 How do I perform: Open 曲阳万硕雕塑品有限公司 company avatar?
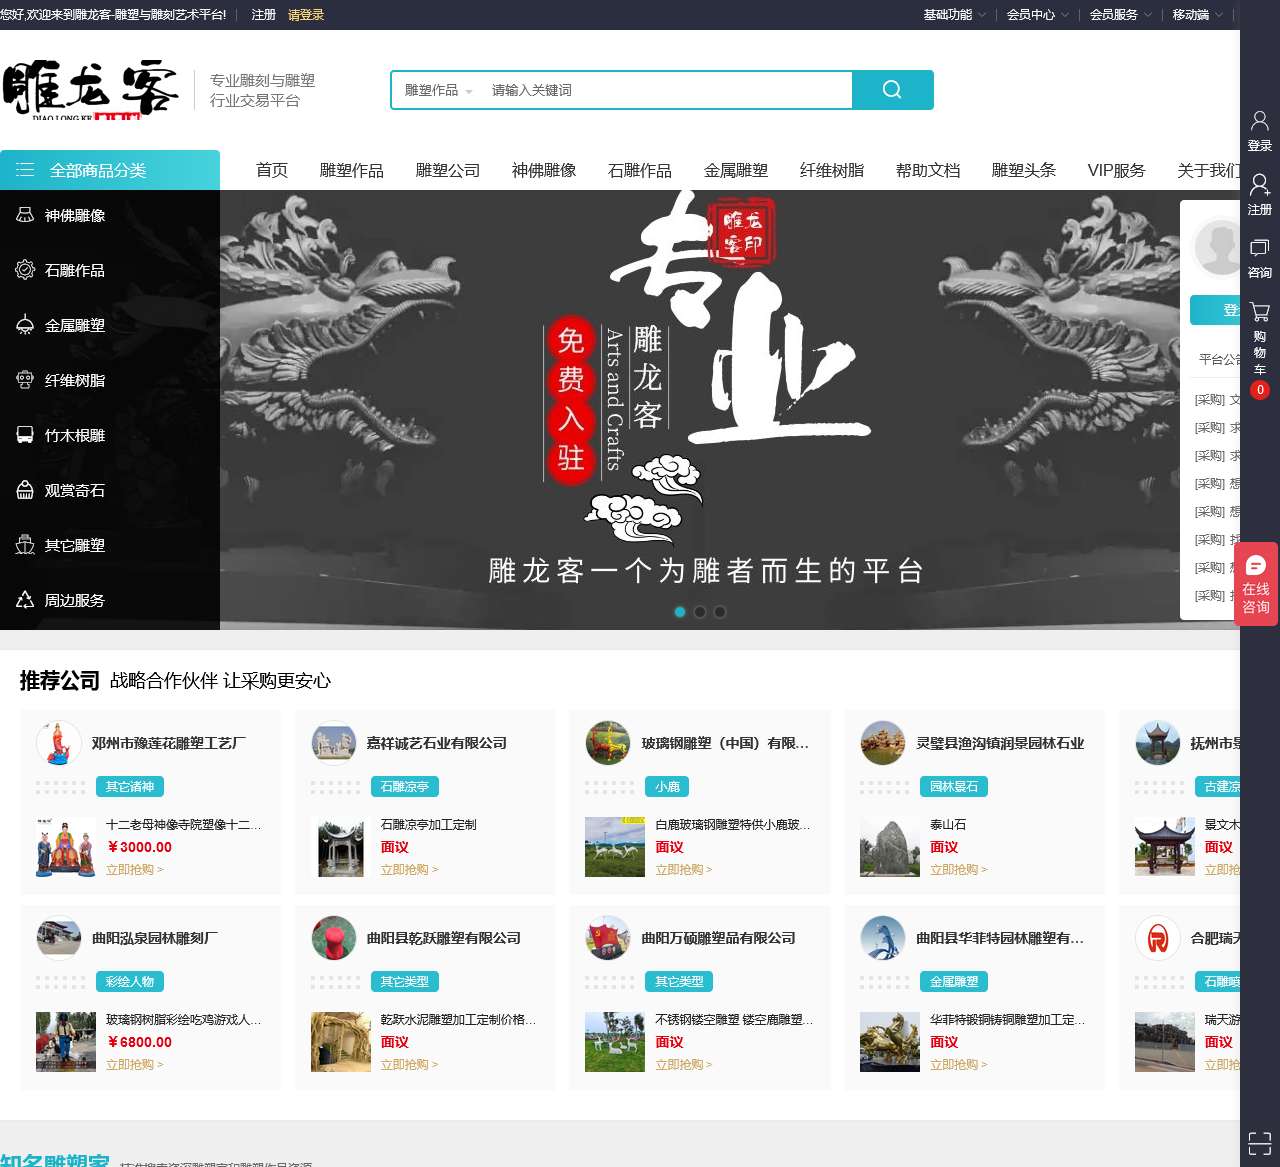coord(608,938)
